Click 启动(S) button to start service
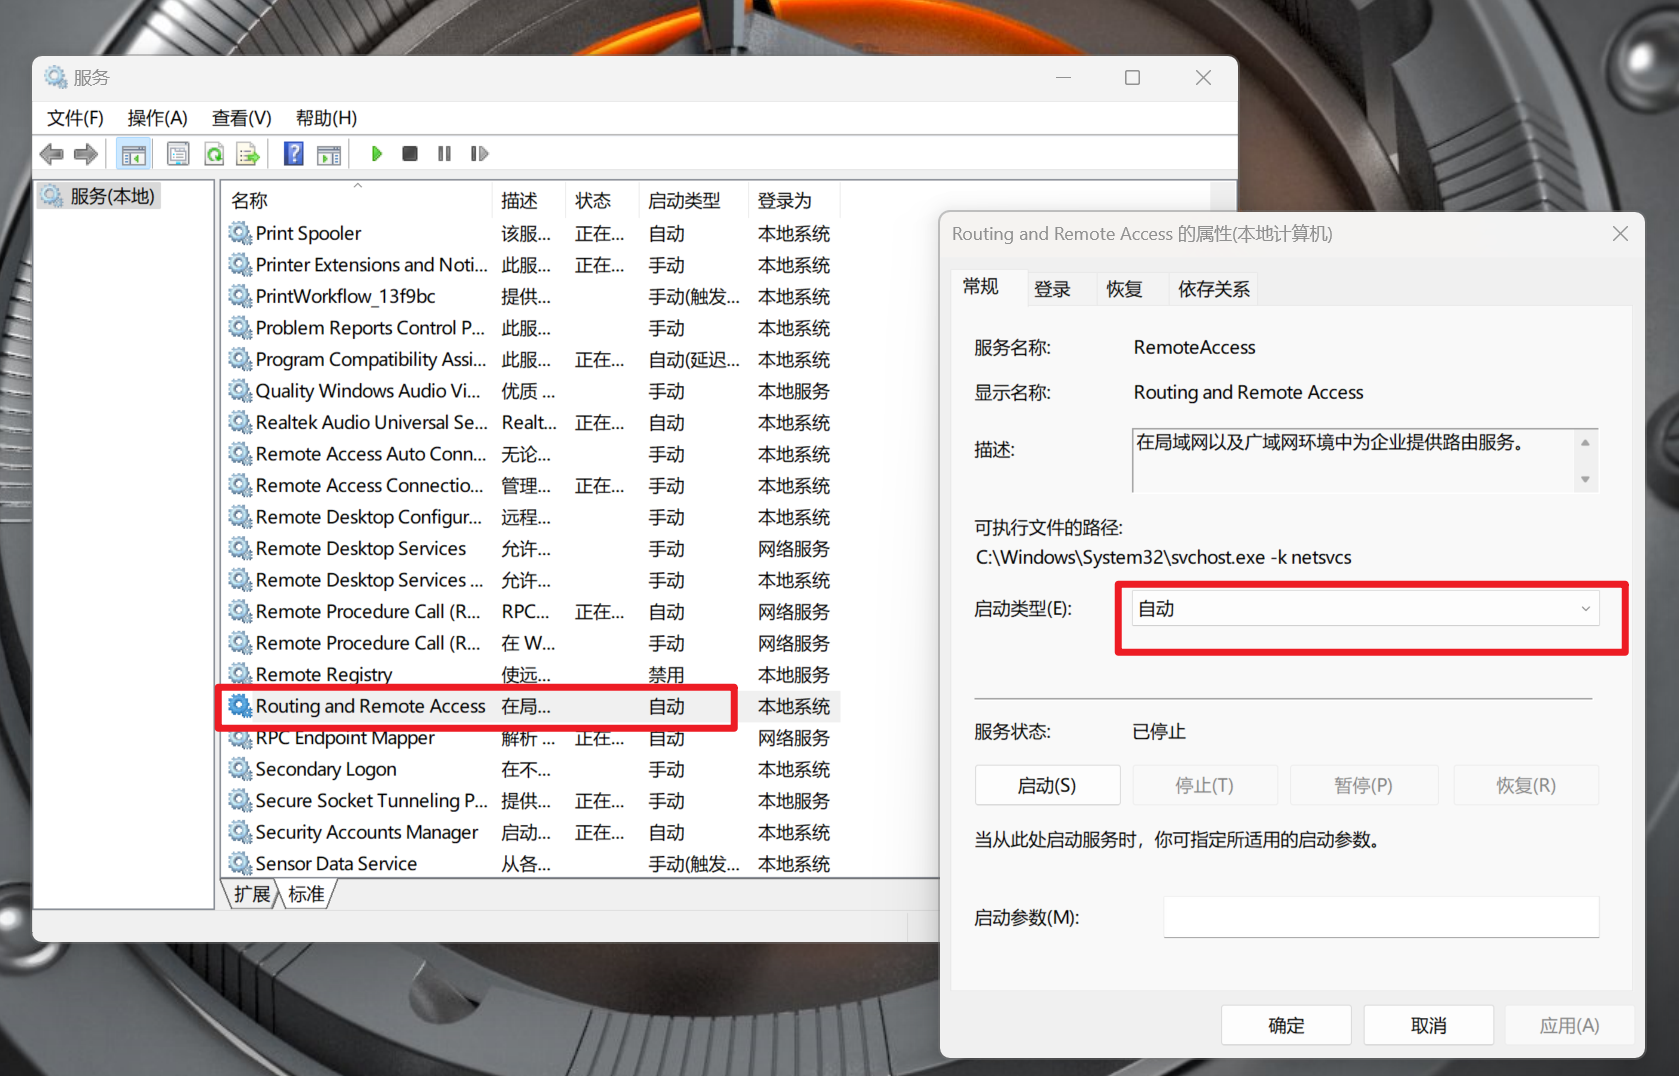This screenshot has height=1076, width=1679. point(1047,785)
